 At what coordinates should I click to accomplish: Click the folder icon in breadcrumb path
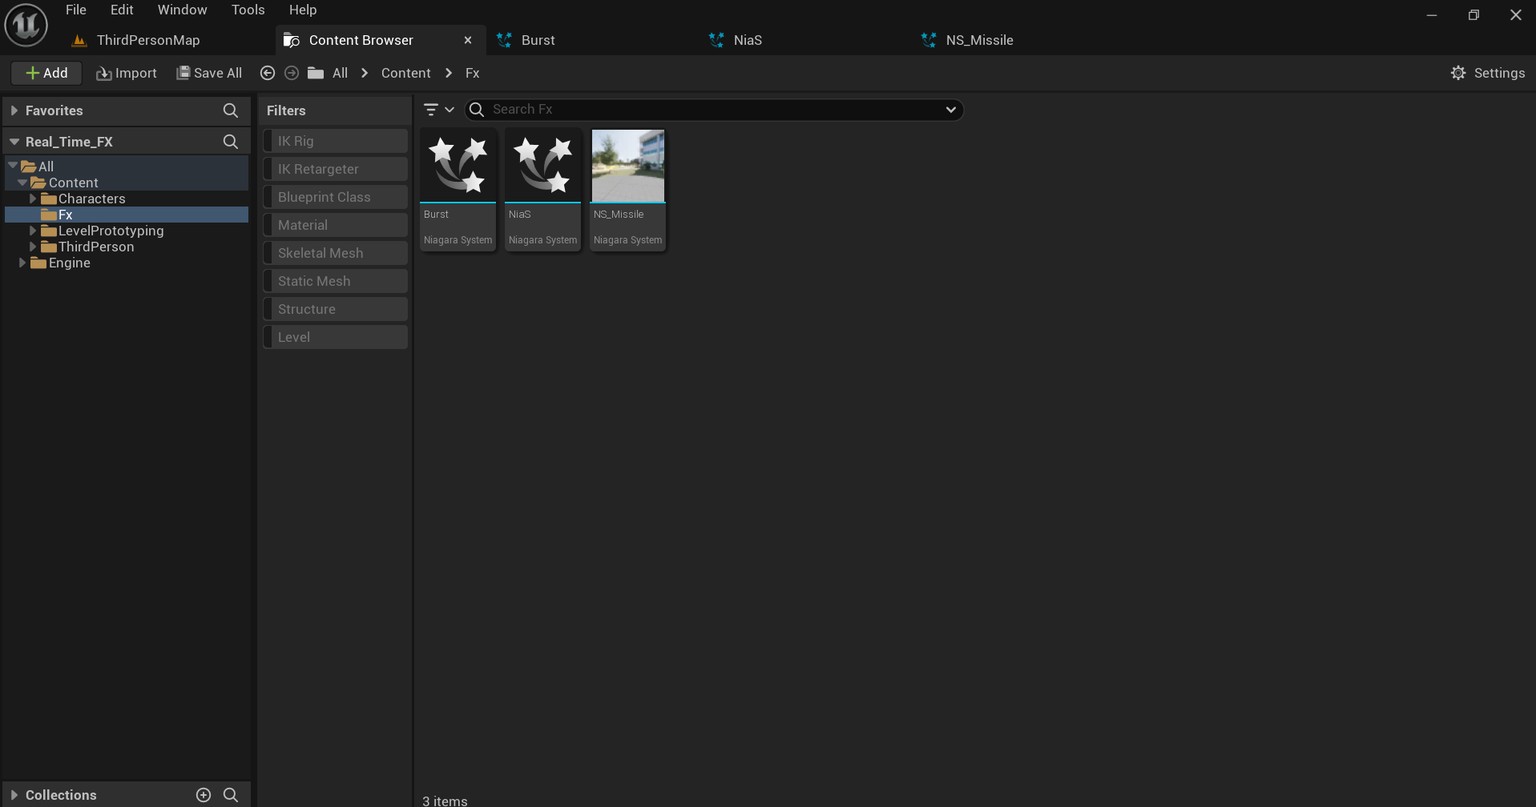[315, 73]
